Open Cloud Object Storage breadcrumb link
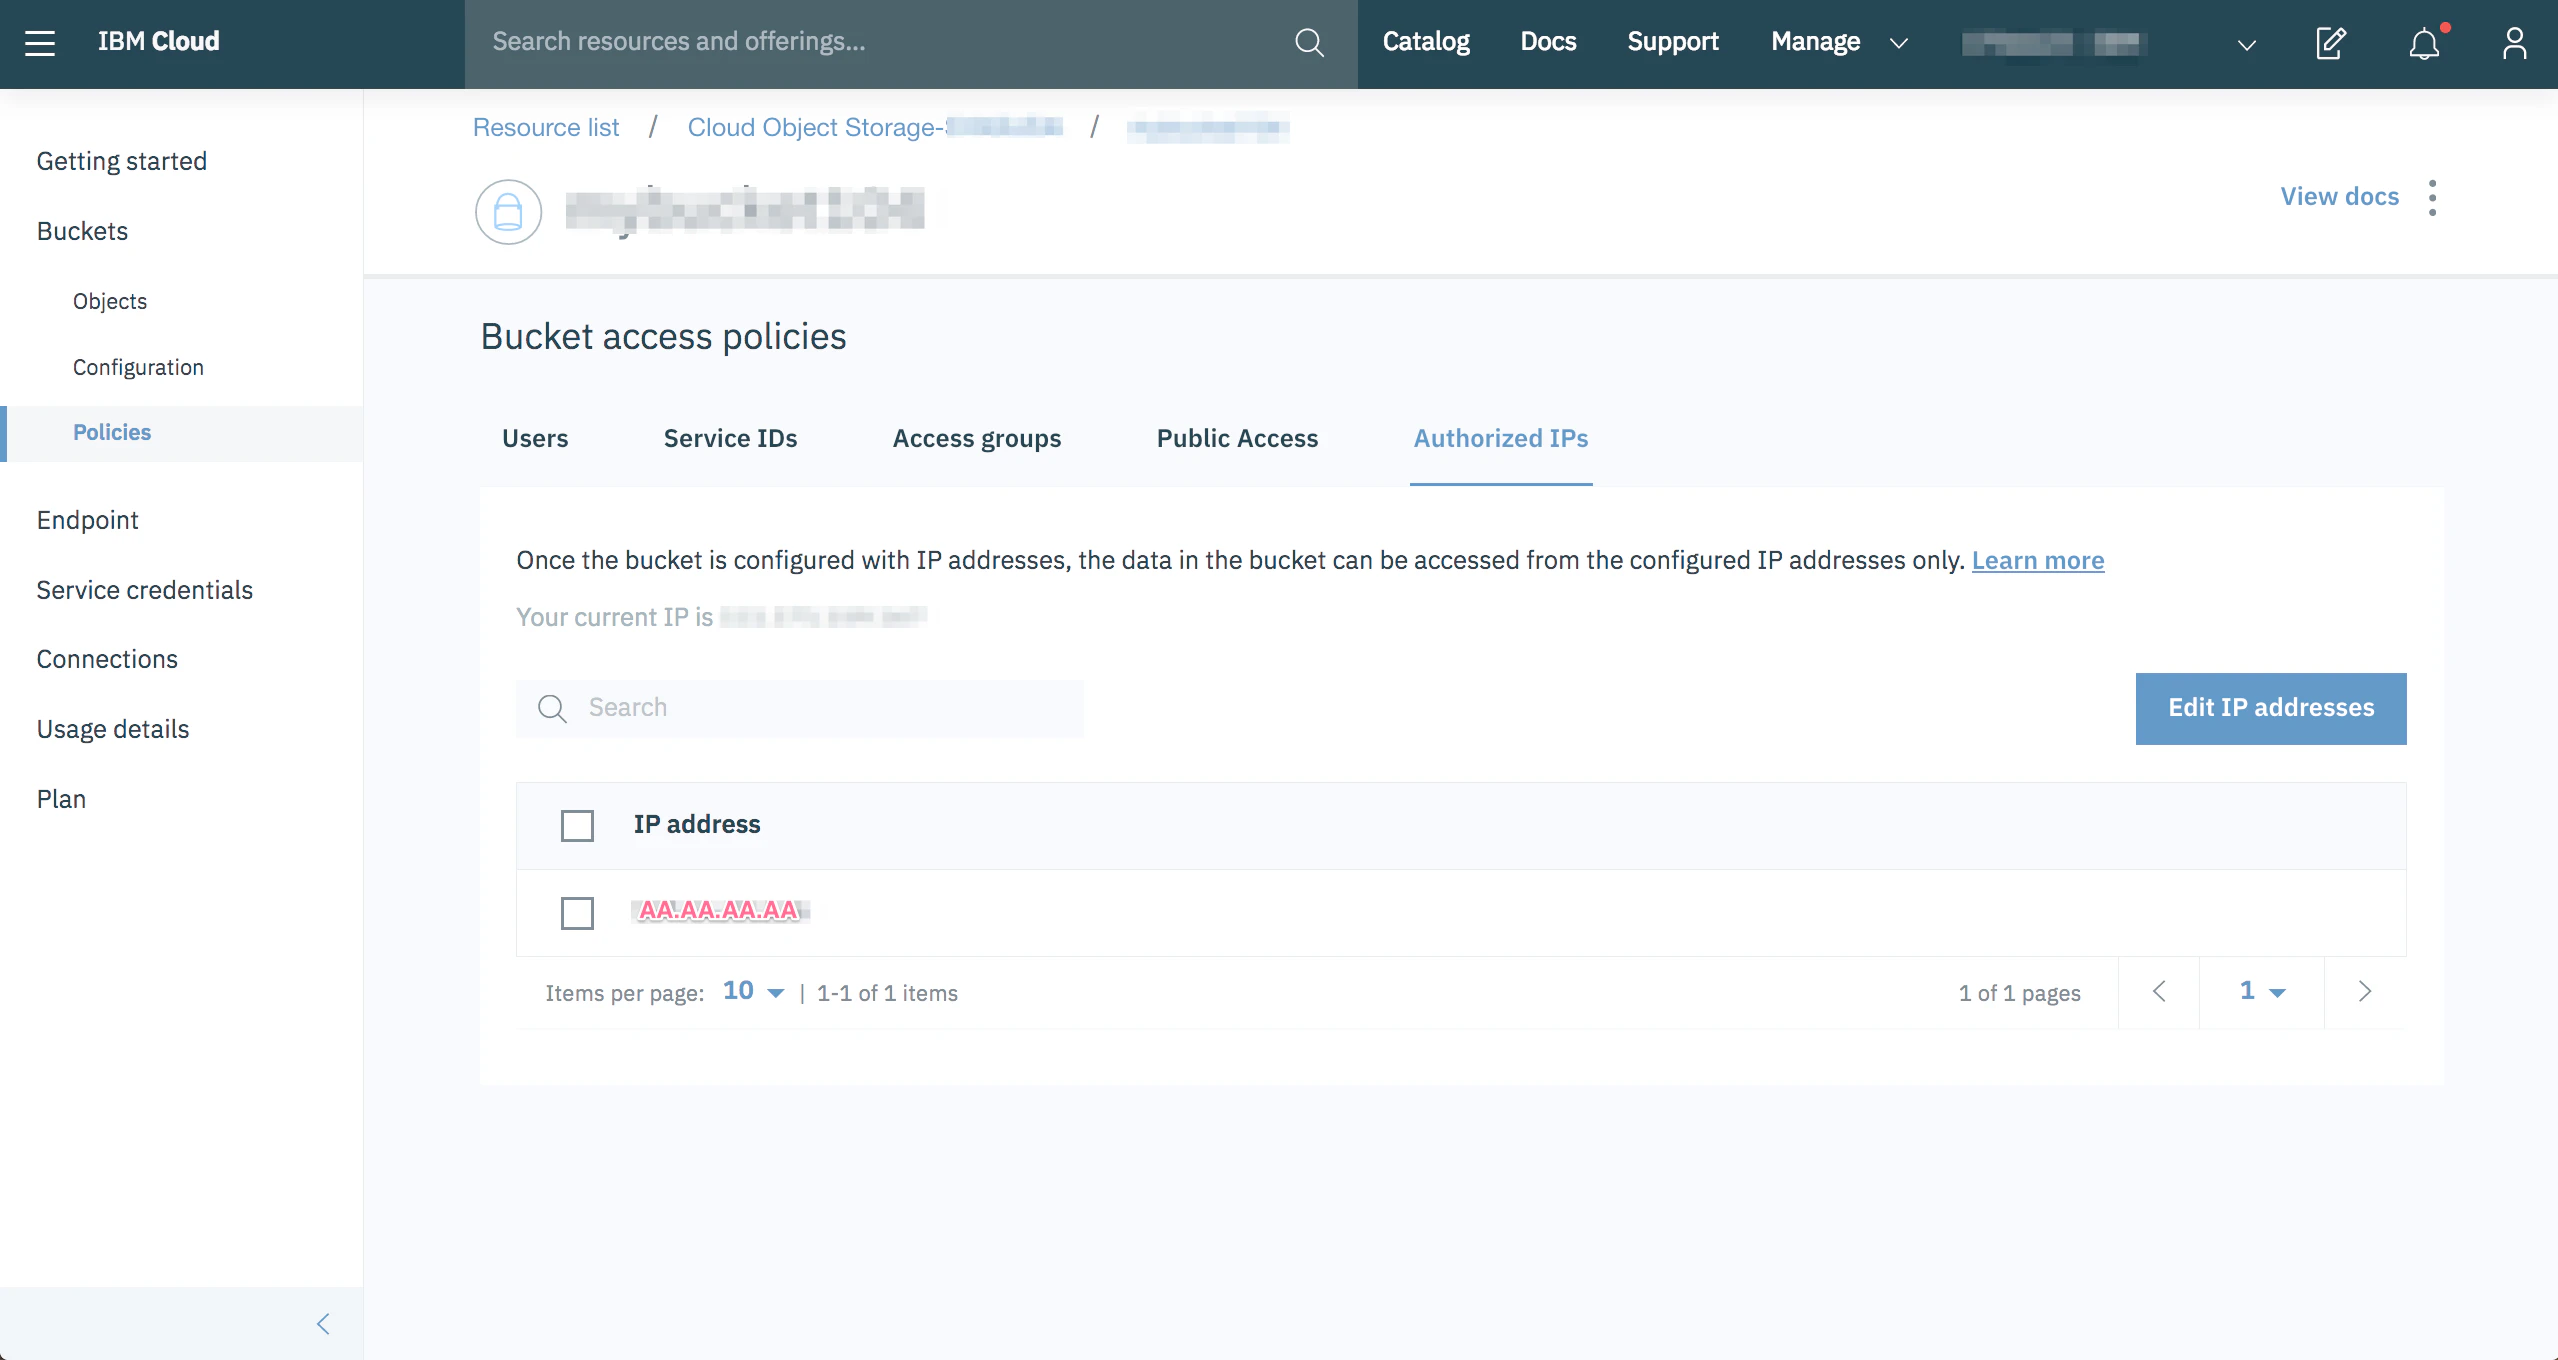 [875, 127]
